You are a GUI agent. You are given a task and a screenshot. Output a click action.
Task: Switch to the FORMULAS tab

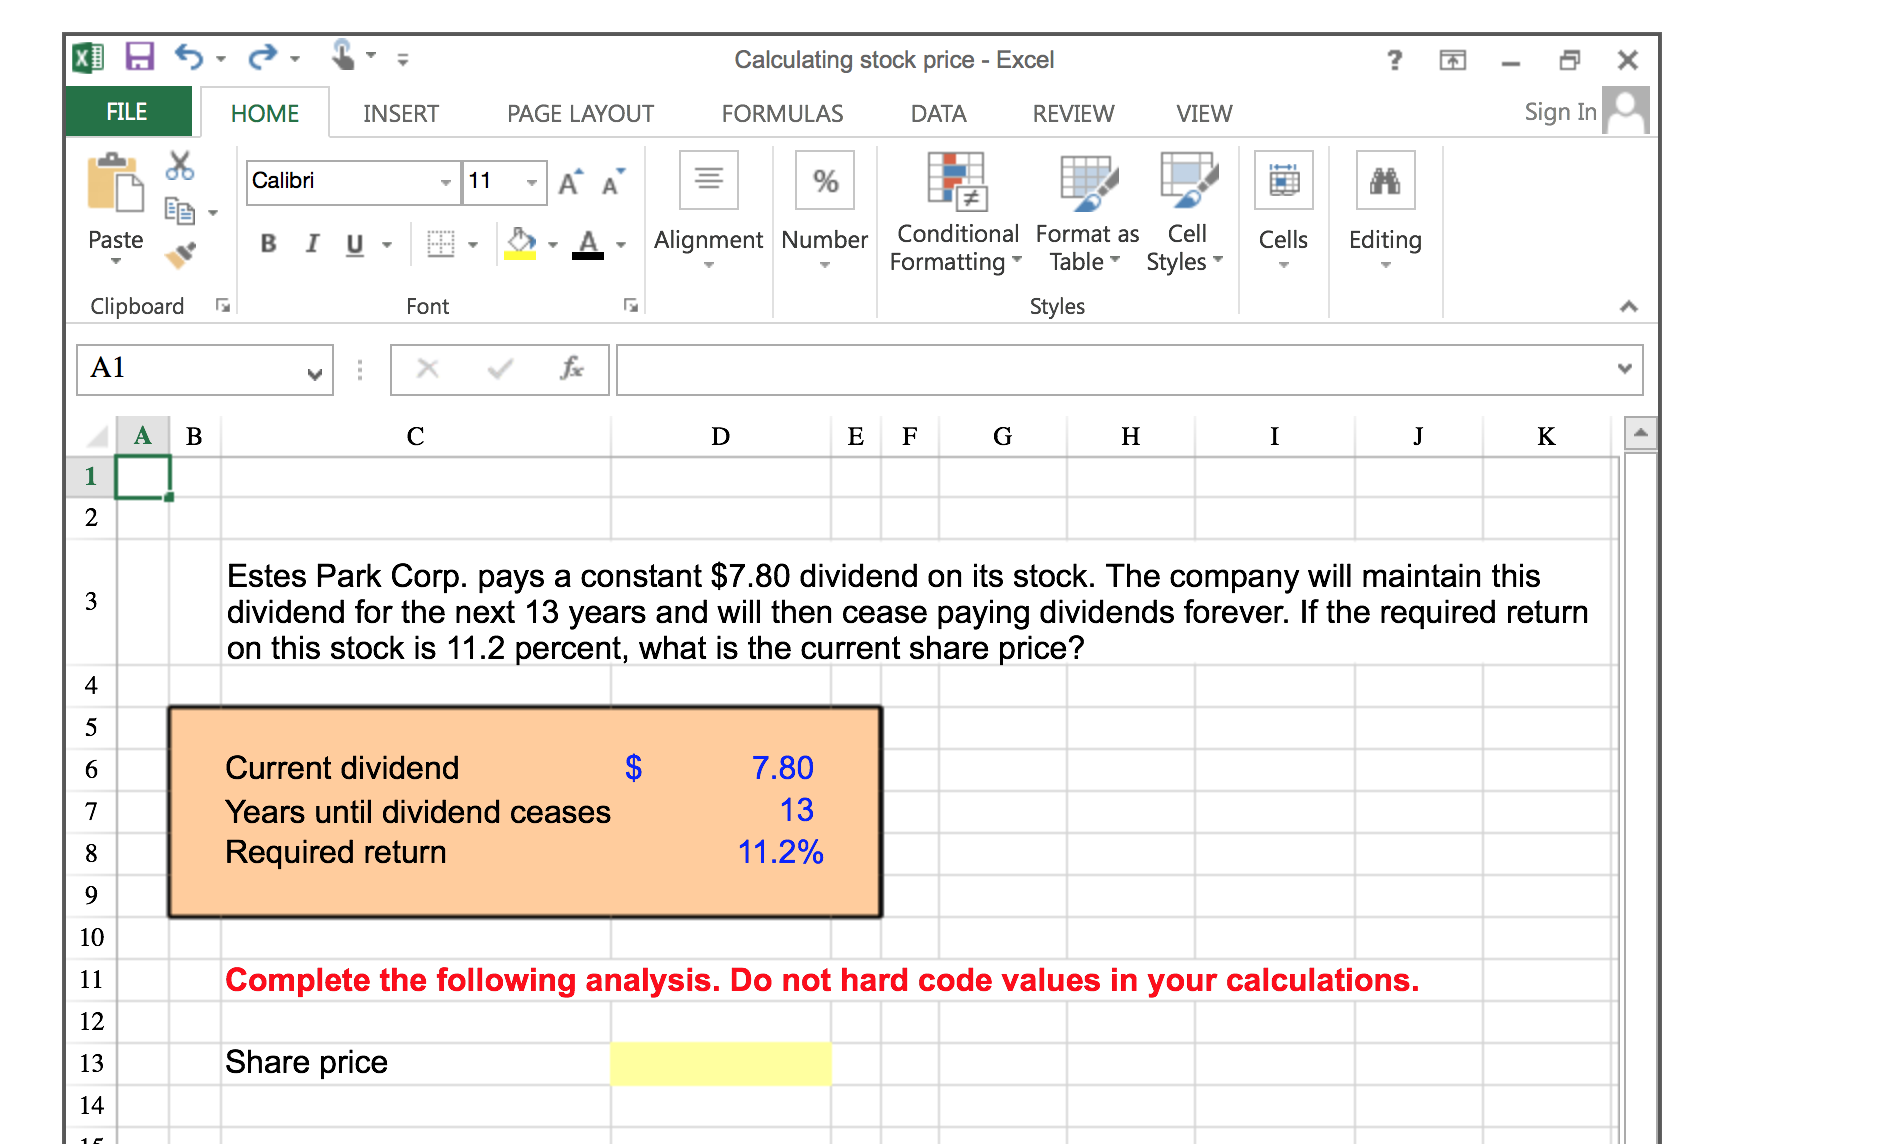(x=781, y=113)
